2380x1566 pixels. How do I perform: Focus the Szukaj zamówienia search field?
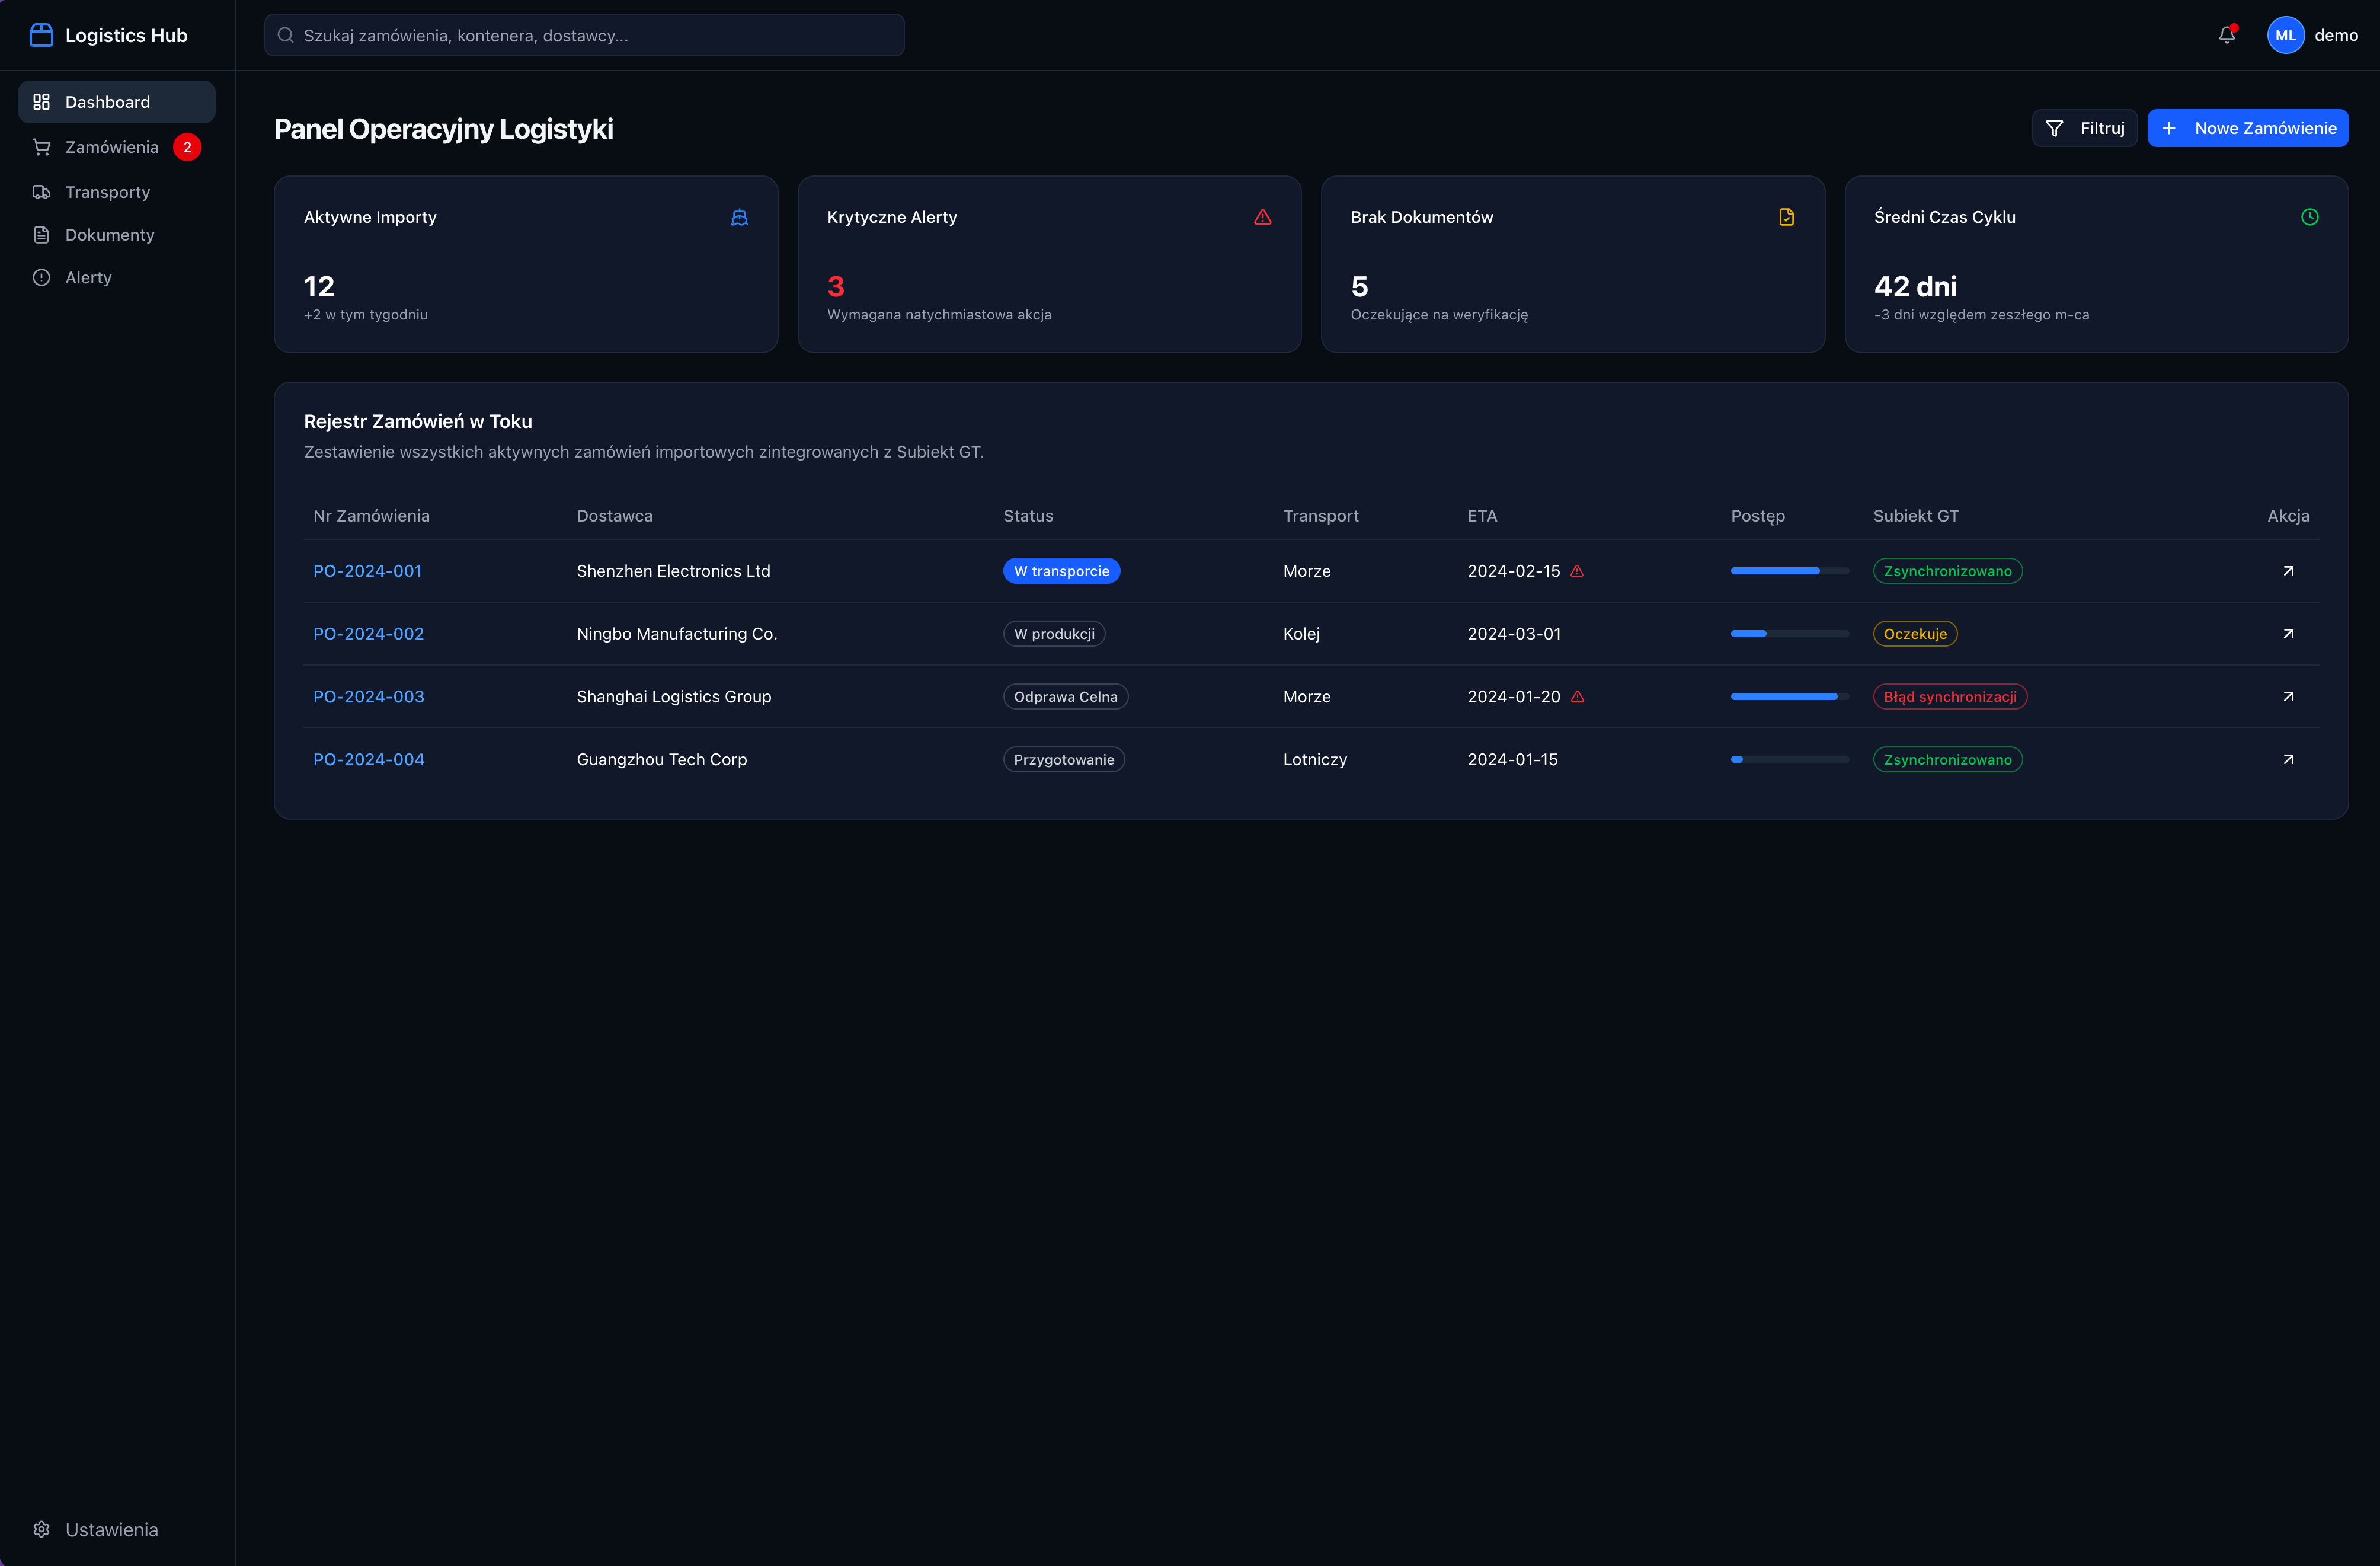(584, 35)
